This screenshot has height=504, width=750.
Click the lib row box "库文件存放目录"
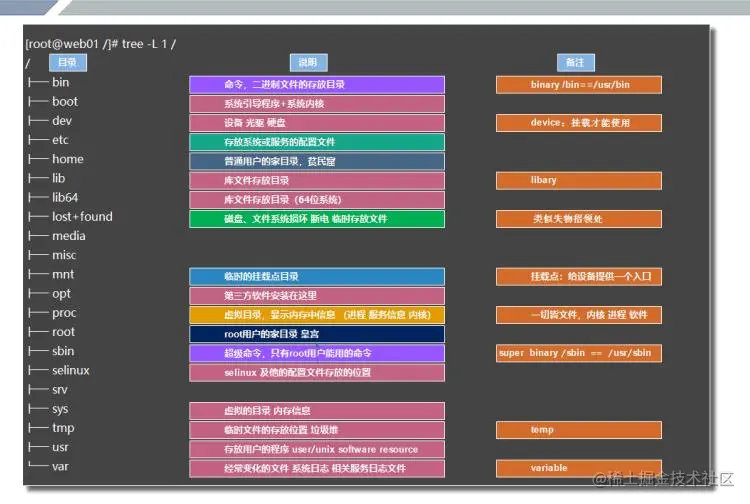(x=317, y=181)
